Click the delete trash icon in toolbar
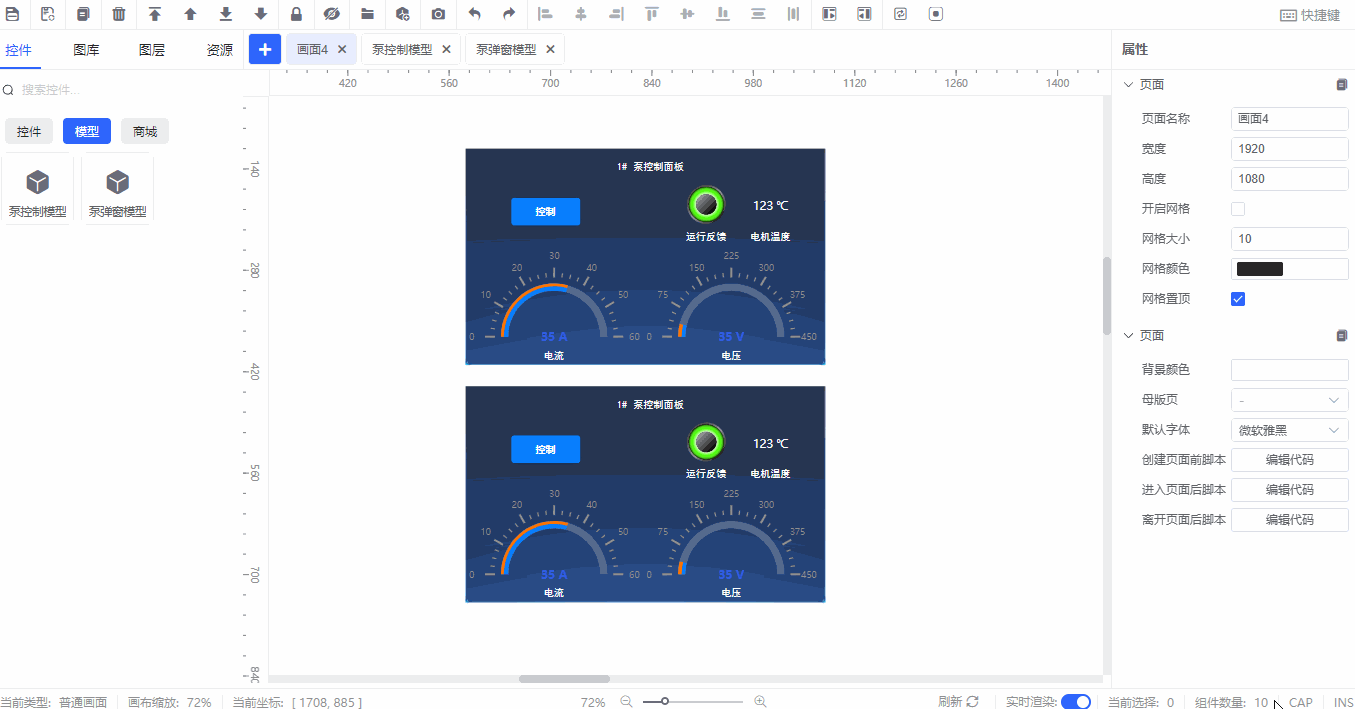Screen dimensions: 1355x709 [119, 15]
